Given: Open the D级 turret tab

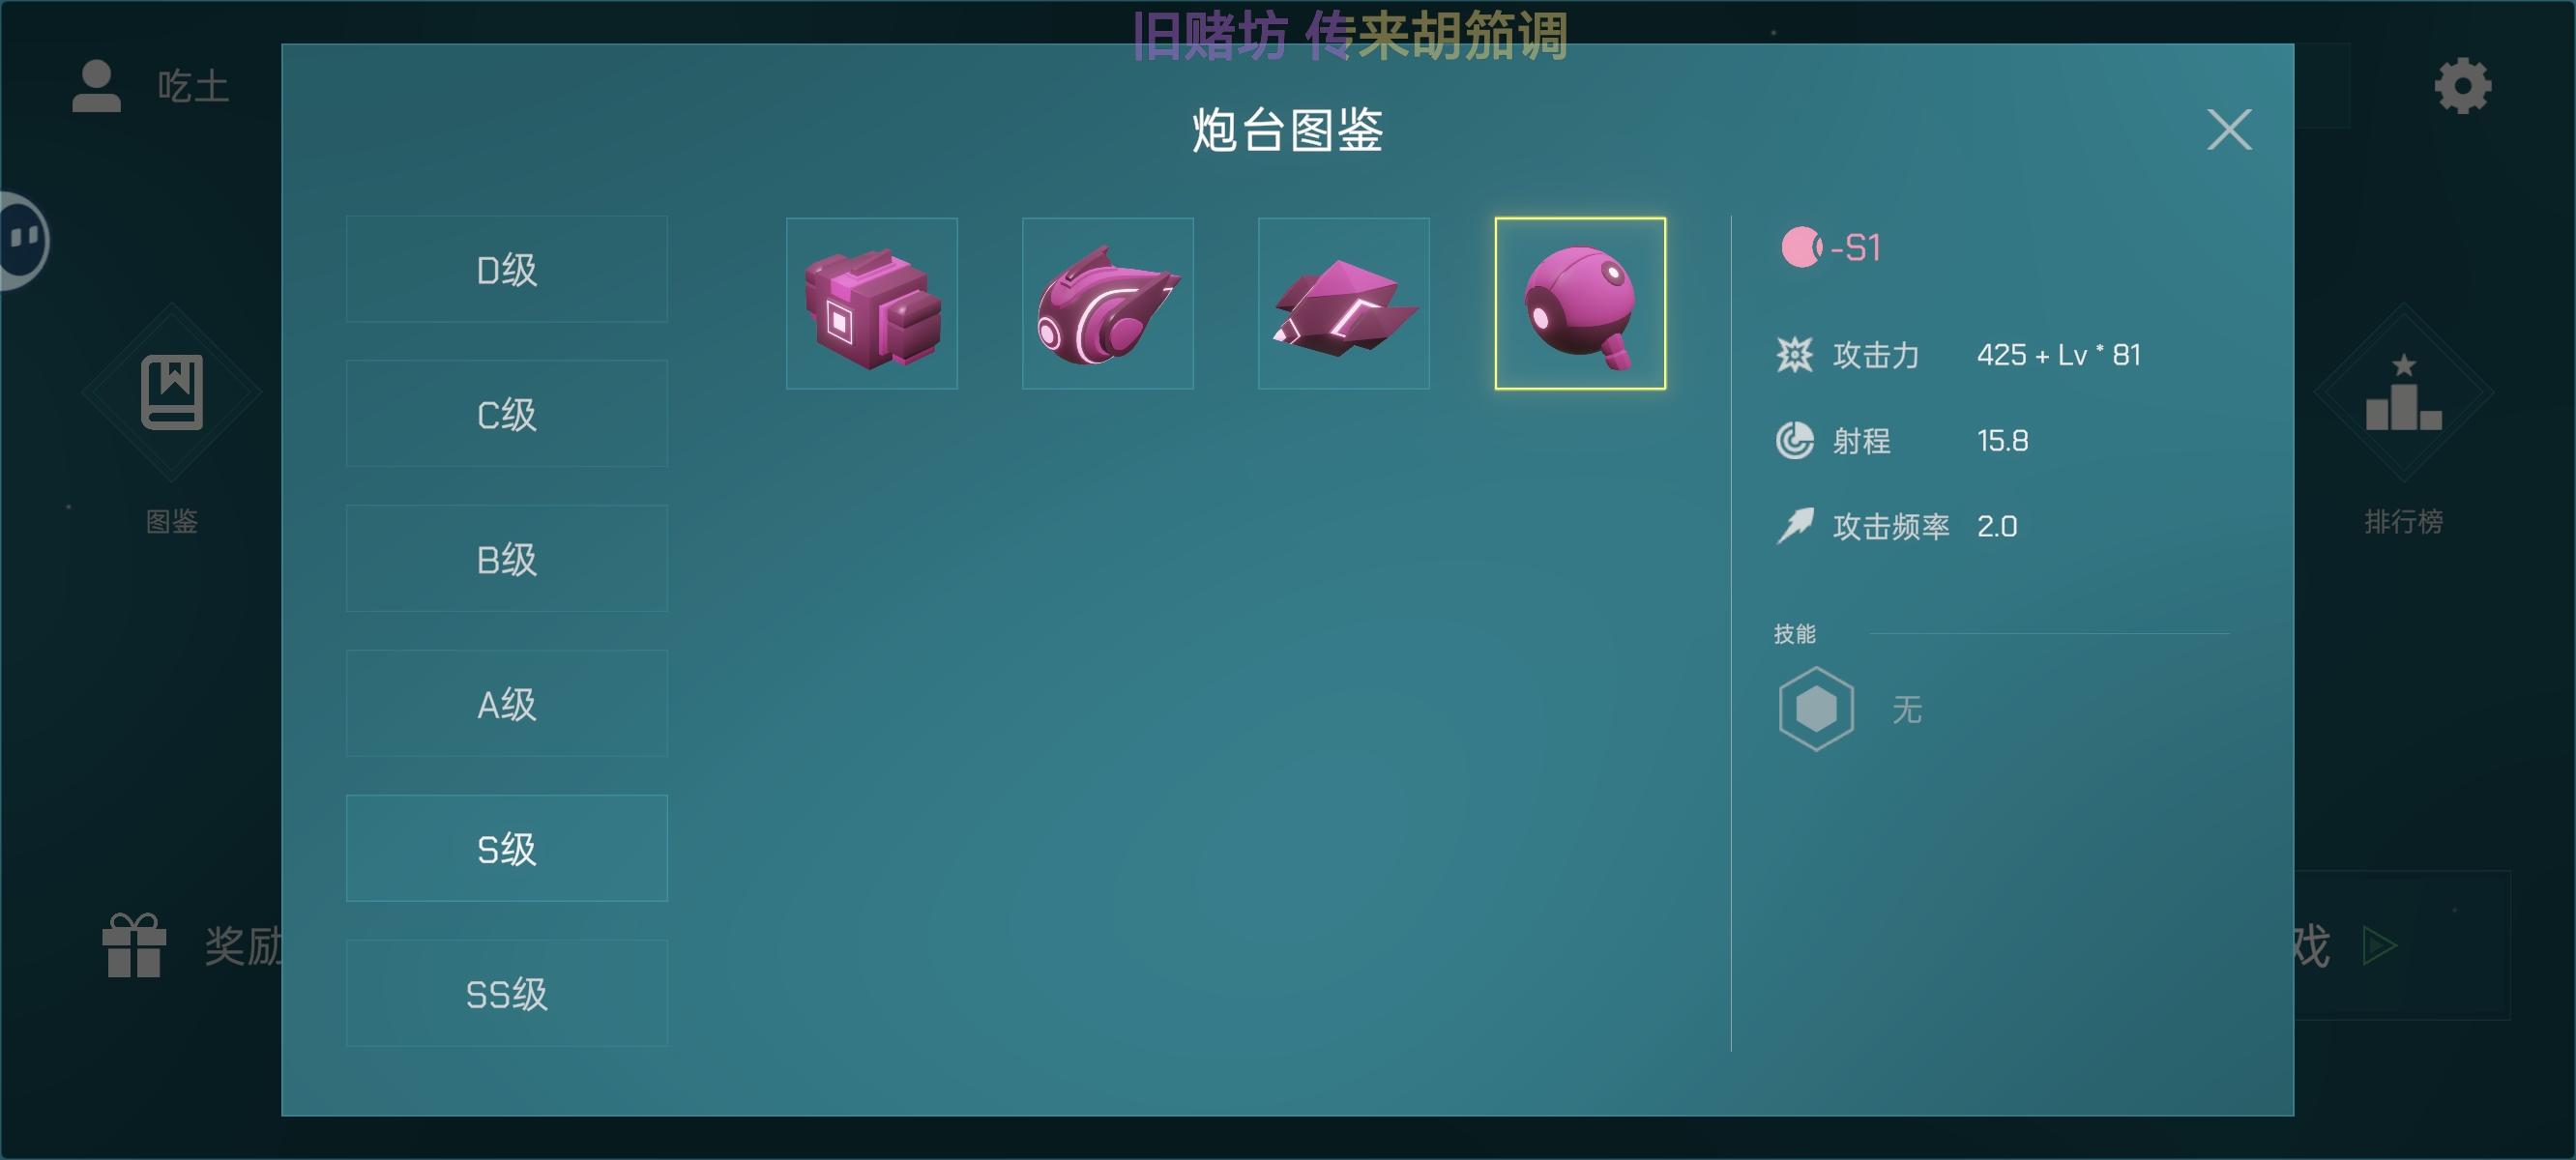Looking at the screenshot, I should (x=506, y=269).
